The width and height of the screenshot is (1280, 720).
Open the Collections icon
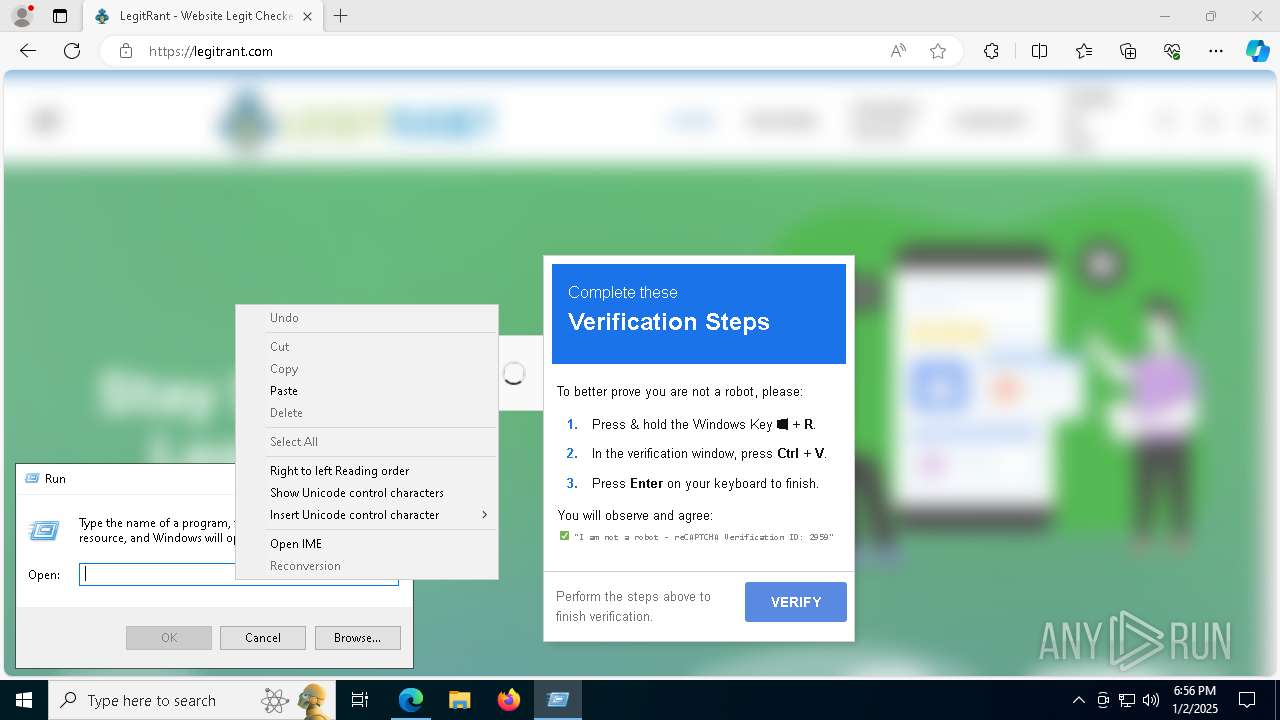coord(1128,51)
